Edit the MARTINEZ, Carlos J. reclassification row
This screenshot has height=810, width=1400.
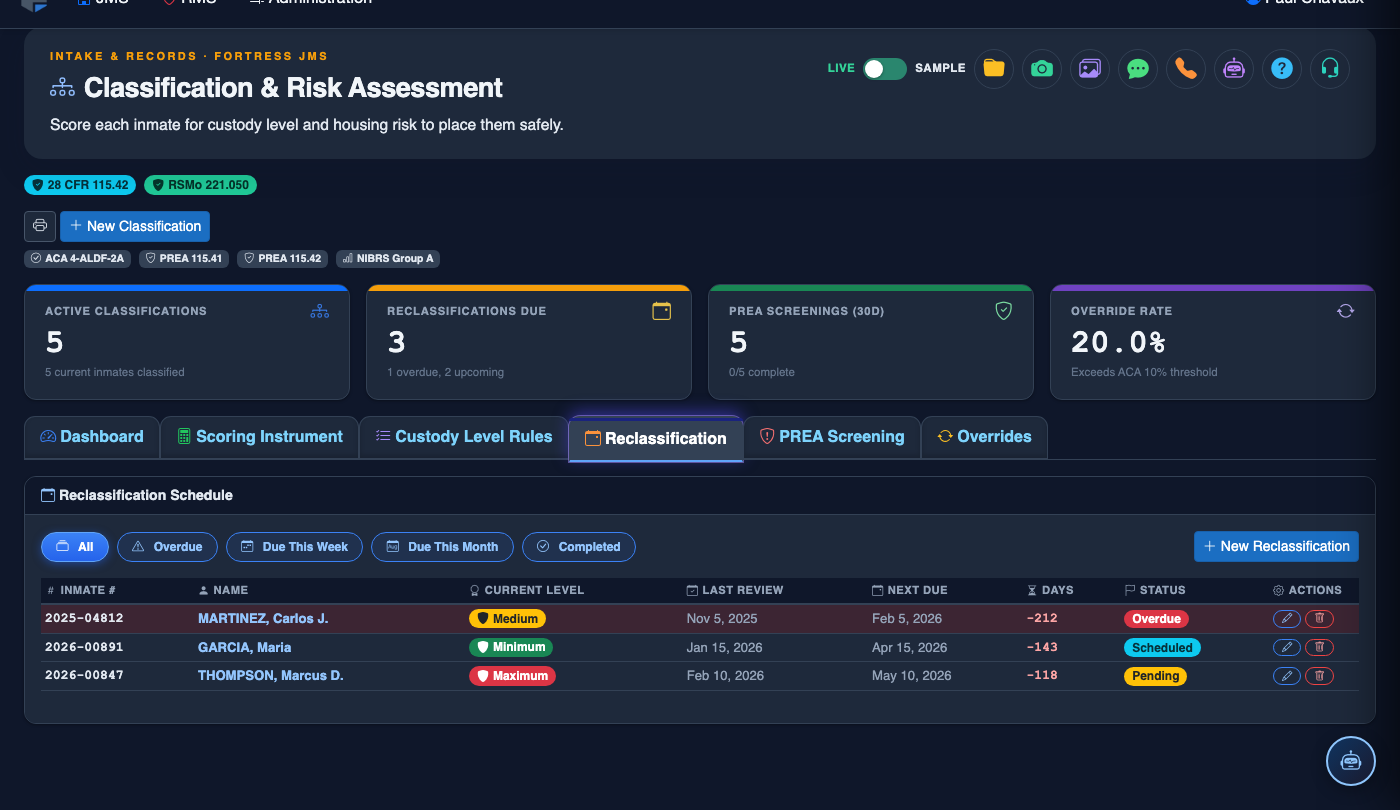click(x=1287, y=619)
